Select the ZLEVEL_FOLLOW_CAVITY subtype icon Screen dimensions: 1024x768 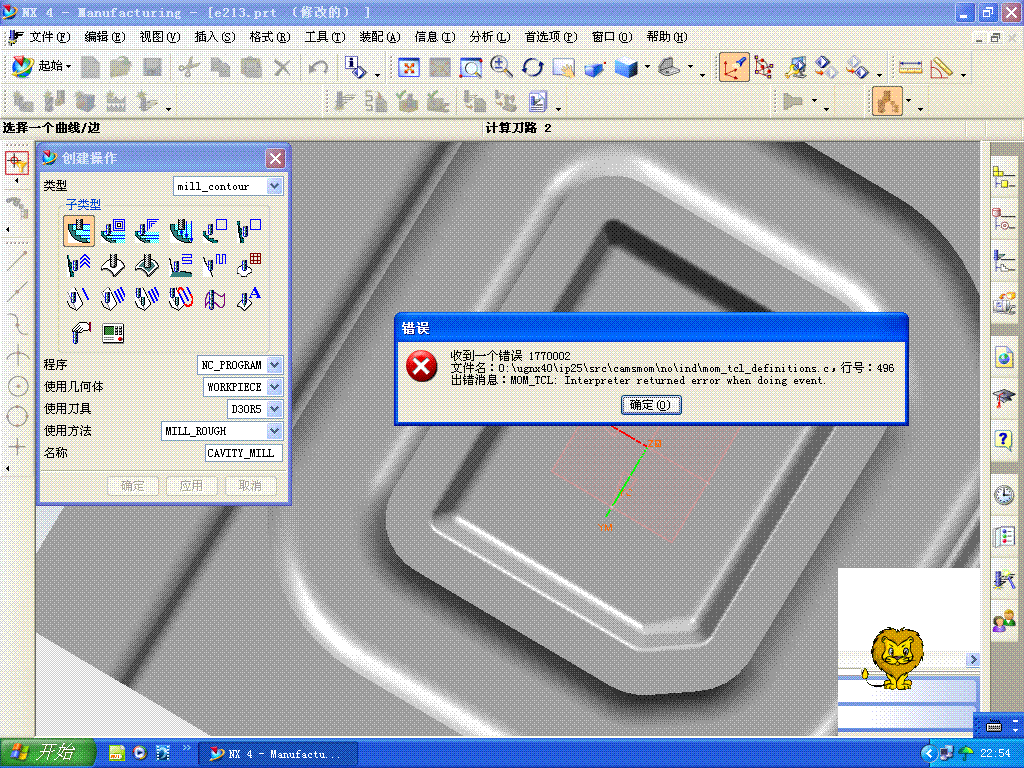113,231
